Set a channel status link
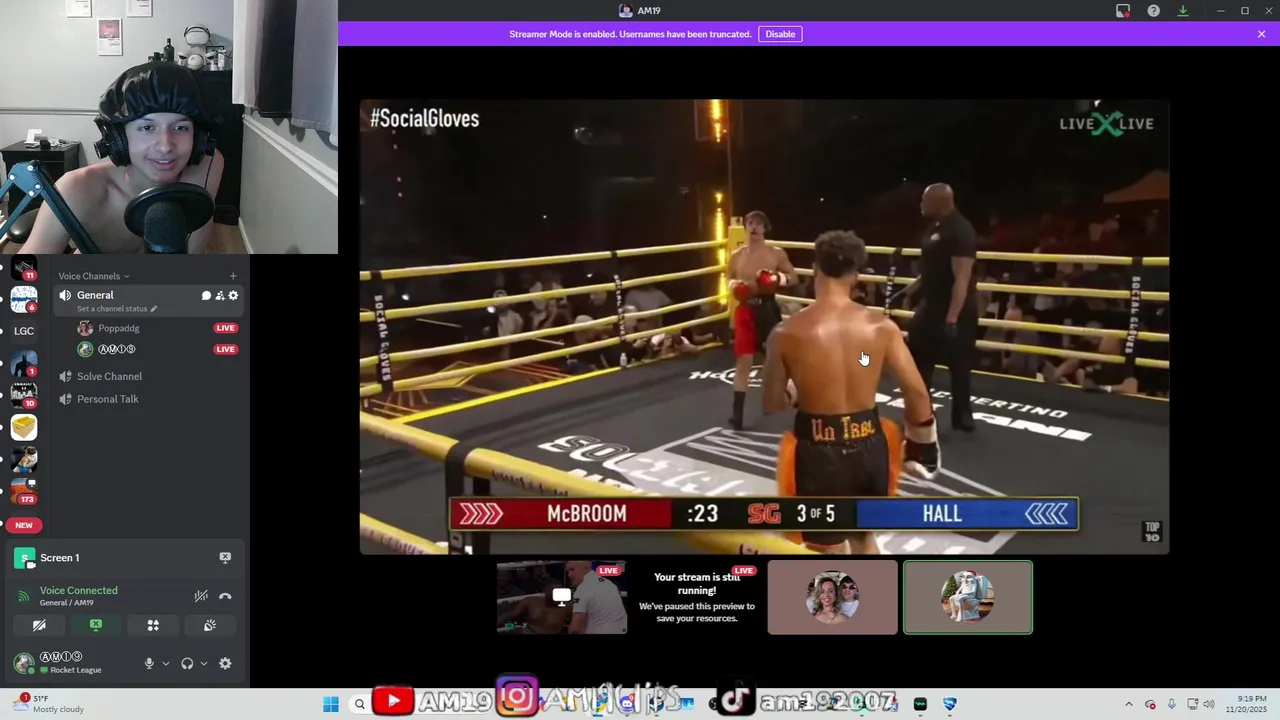 pos(117,309)
